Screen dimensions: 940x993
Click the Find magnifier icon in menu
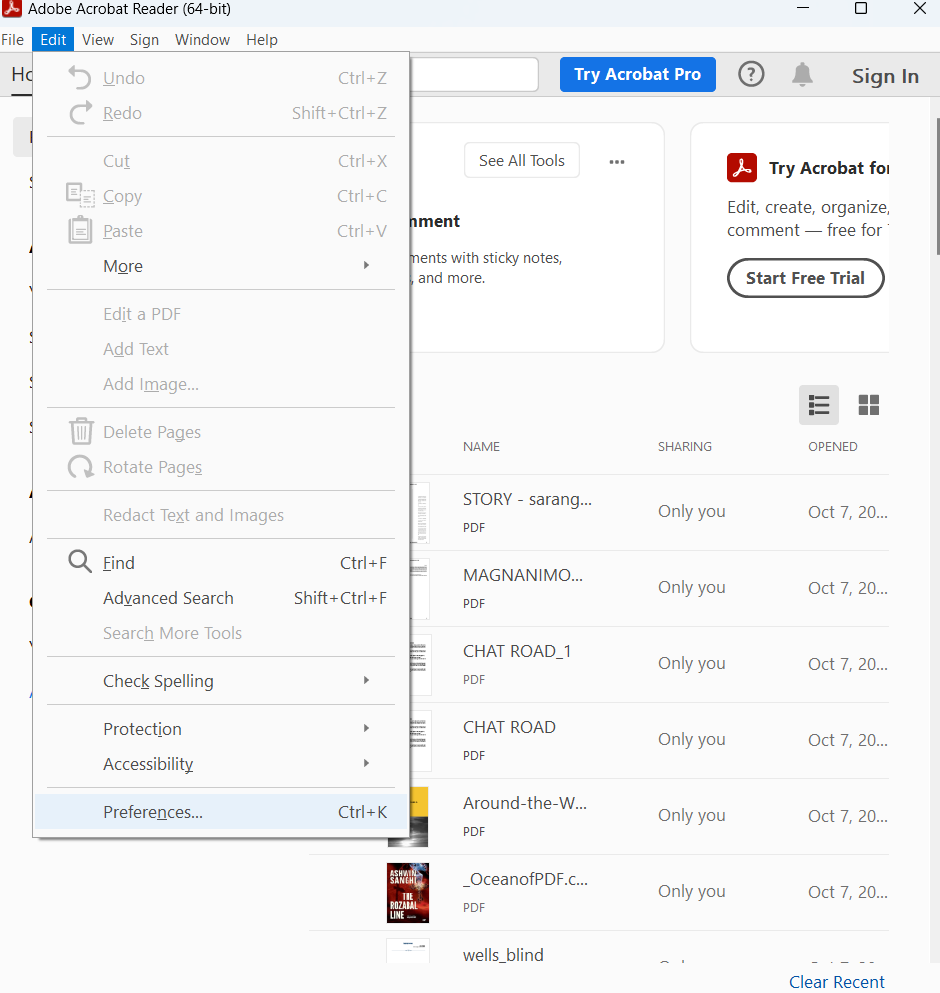pyautogui.click(x=80, y=562)
